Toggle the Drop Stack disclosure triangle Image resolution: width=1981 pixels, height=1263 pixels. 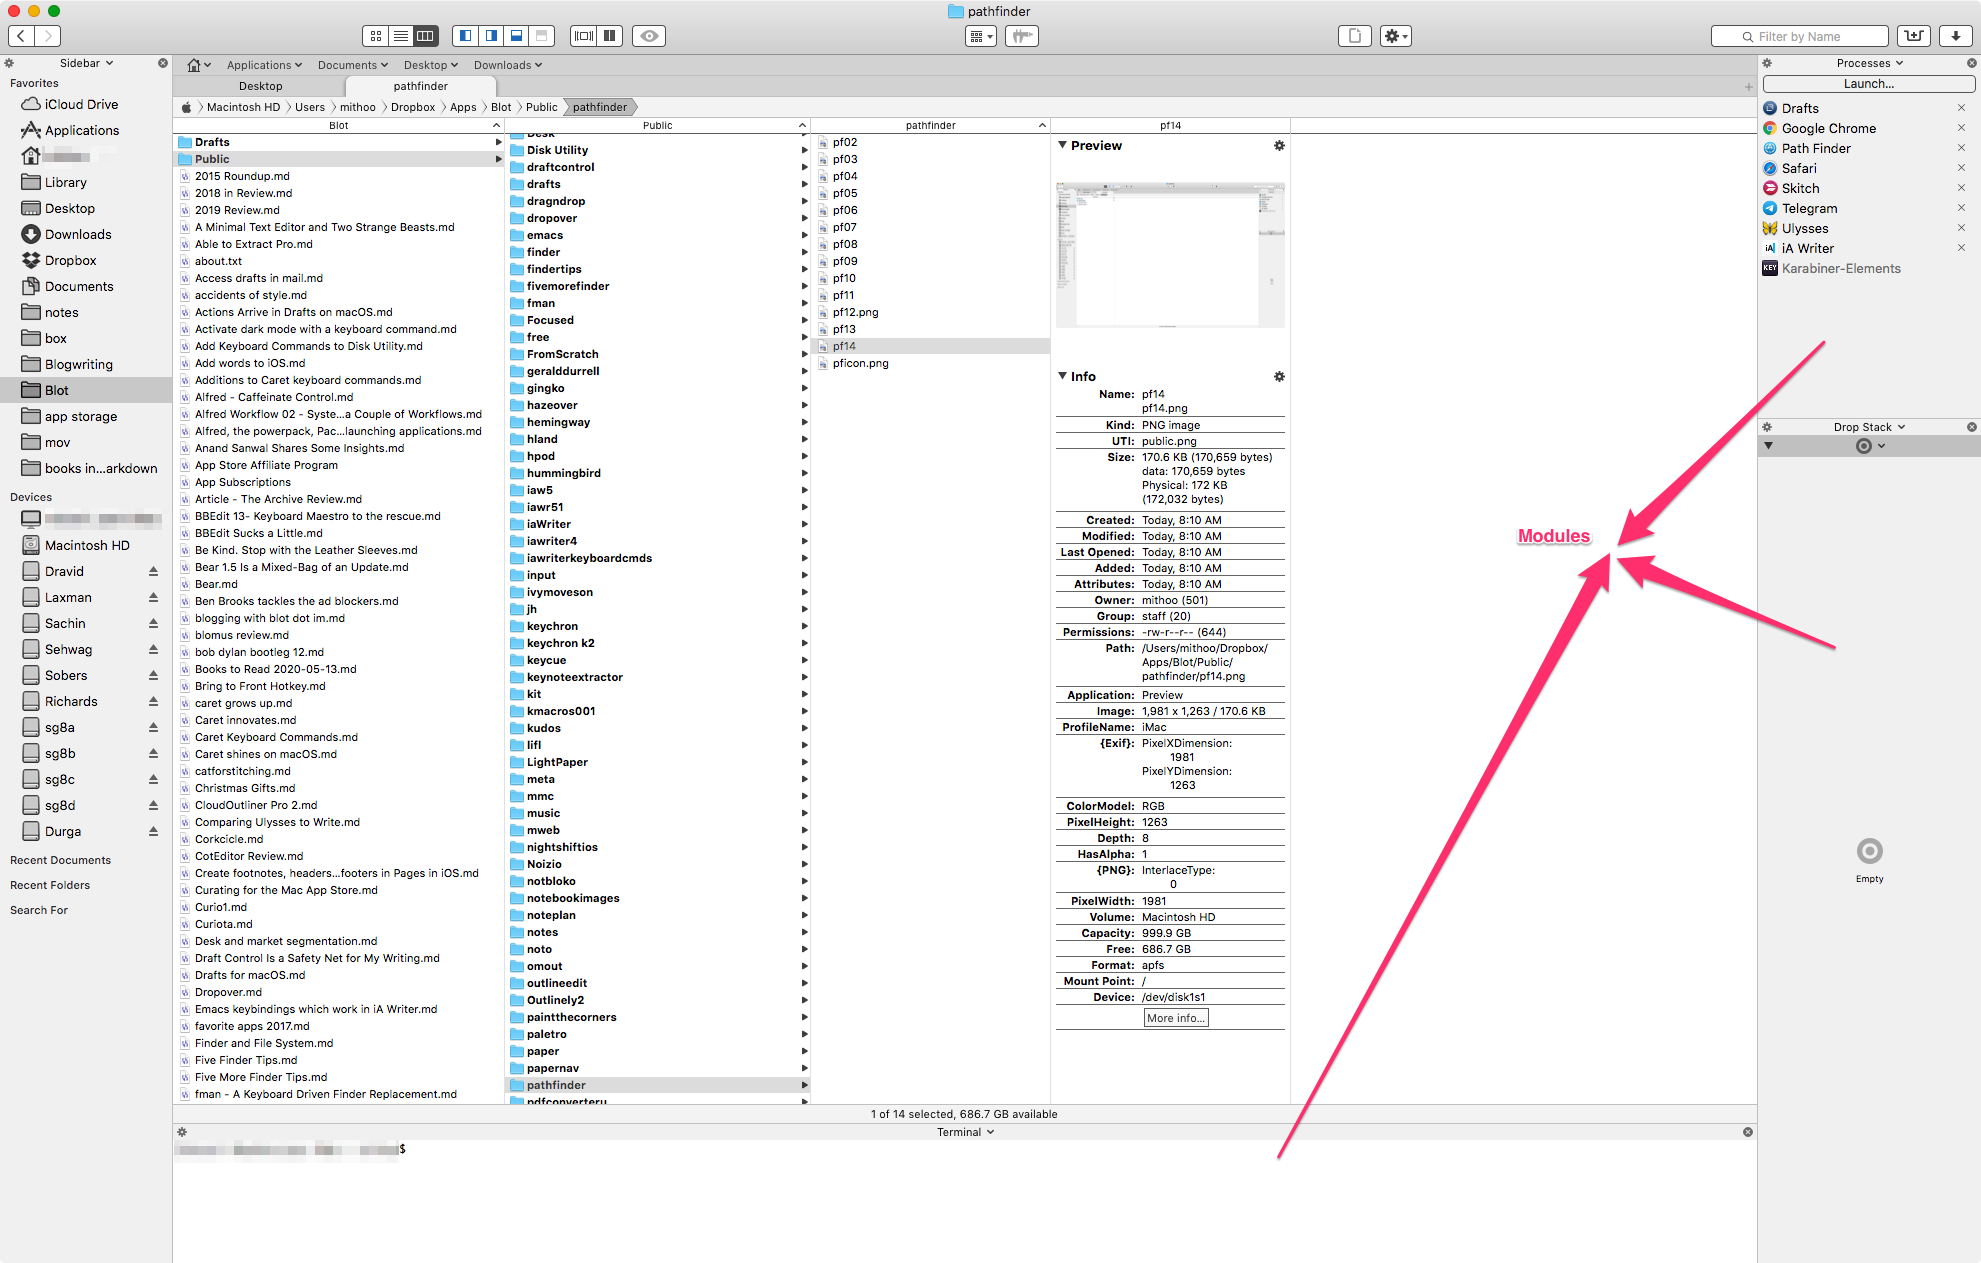[x=1768, y=446]
